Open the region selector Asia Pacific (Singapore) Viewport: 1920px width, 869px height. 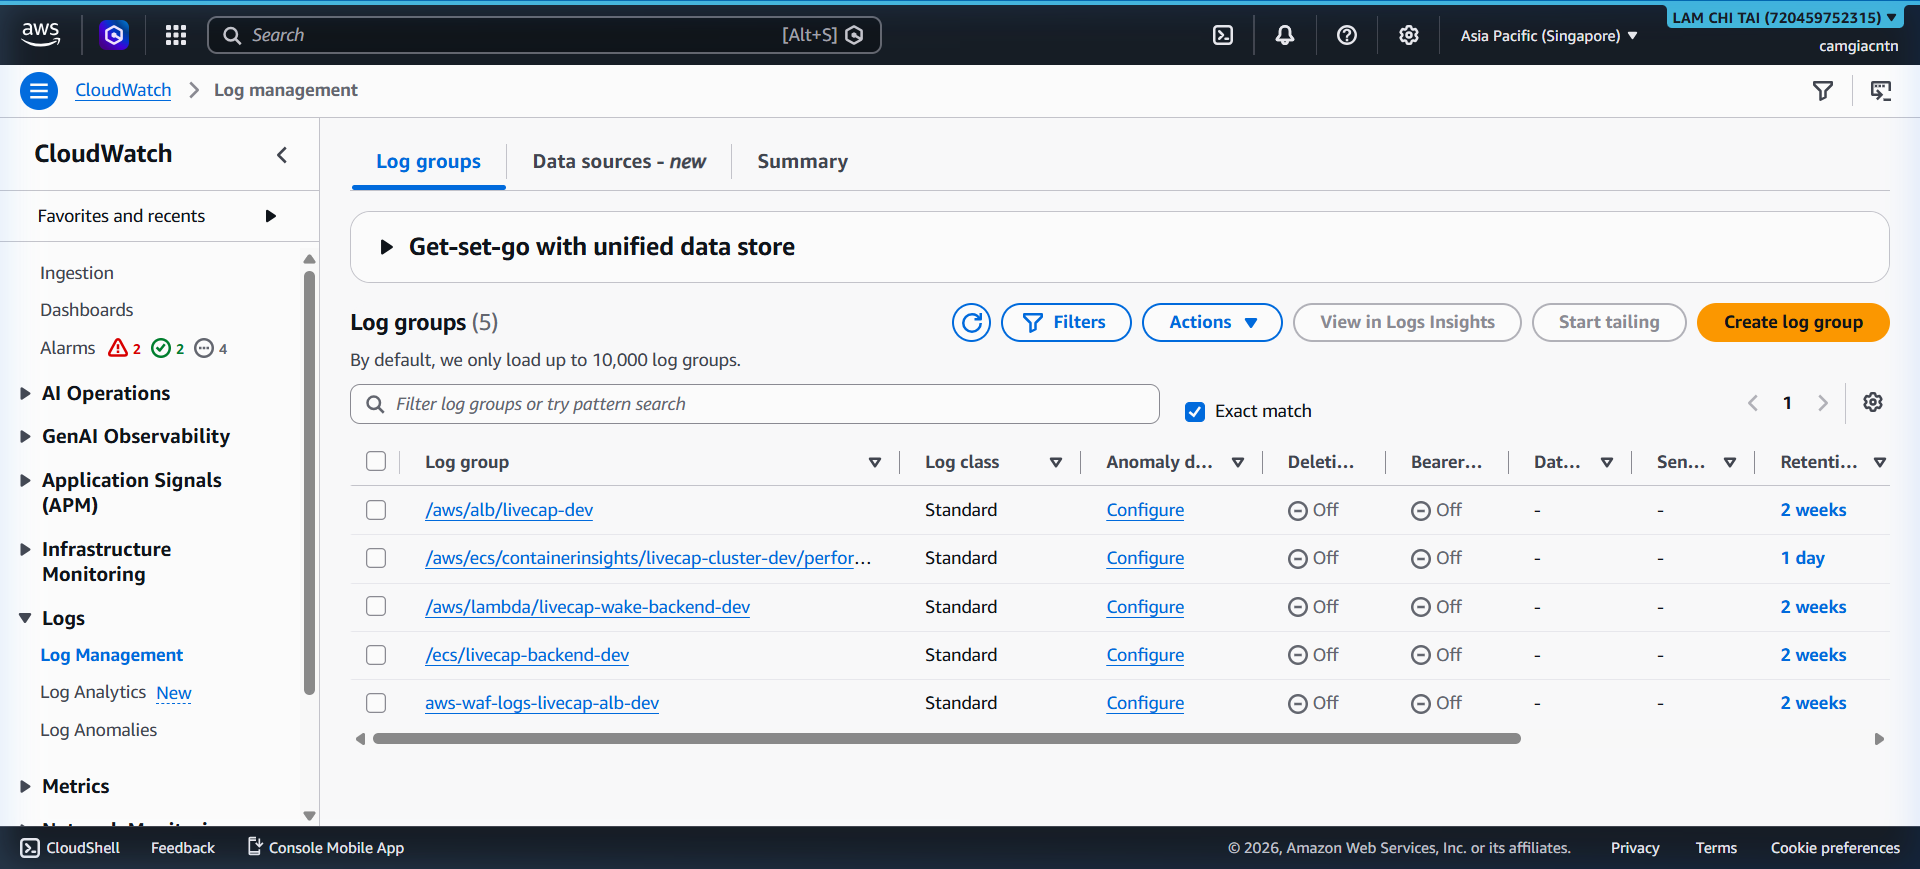tap(1548, 36)
